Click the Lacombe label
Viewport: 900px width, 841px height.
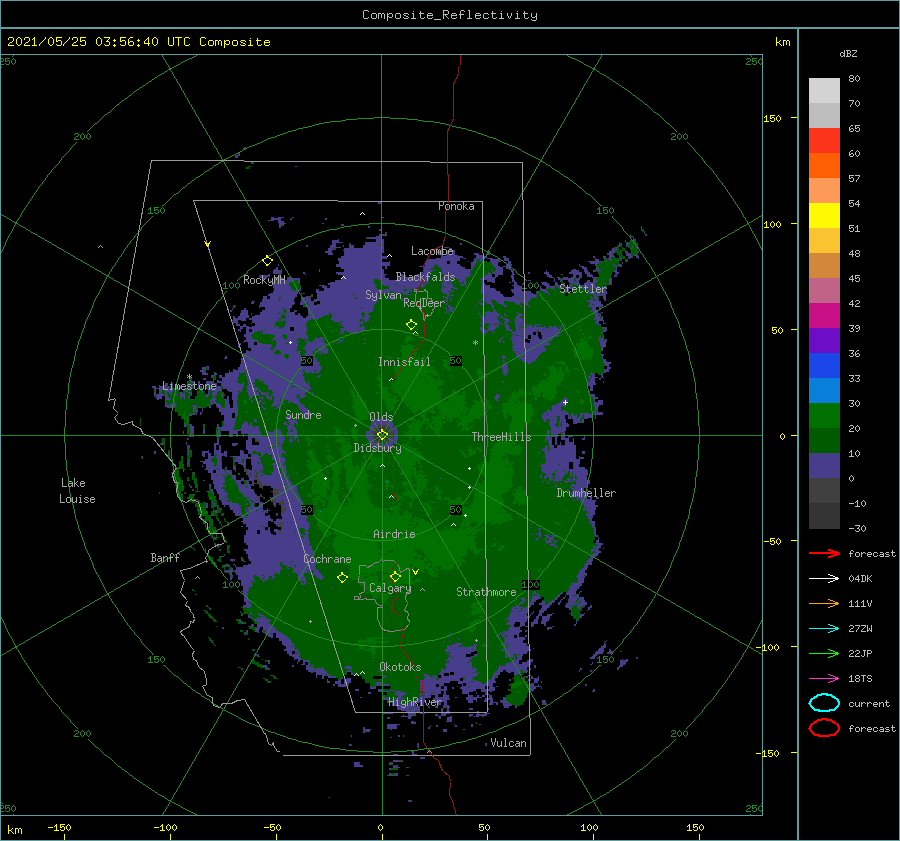[432, 251]
